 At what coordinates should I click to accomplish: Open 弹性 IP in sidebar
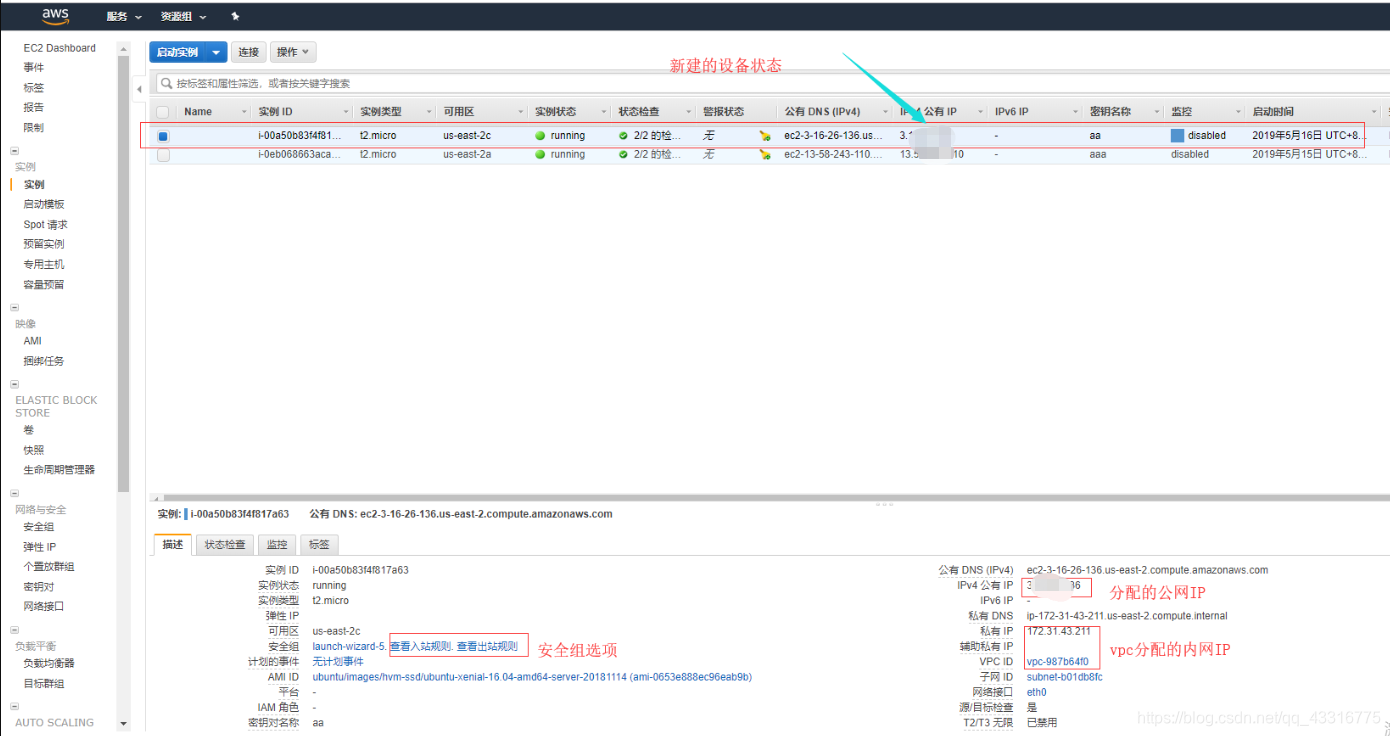click(x=40, y=547)
